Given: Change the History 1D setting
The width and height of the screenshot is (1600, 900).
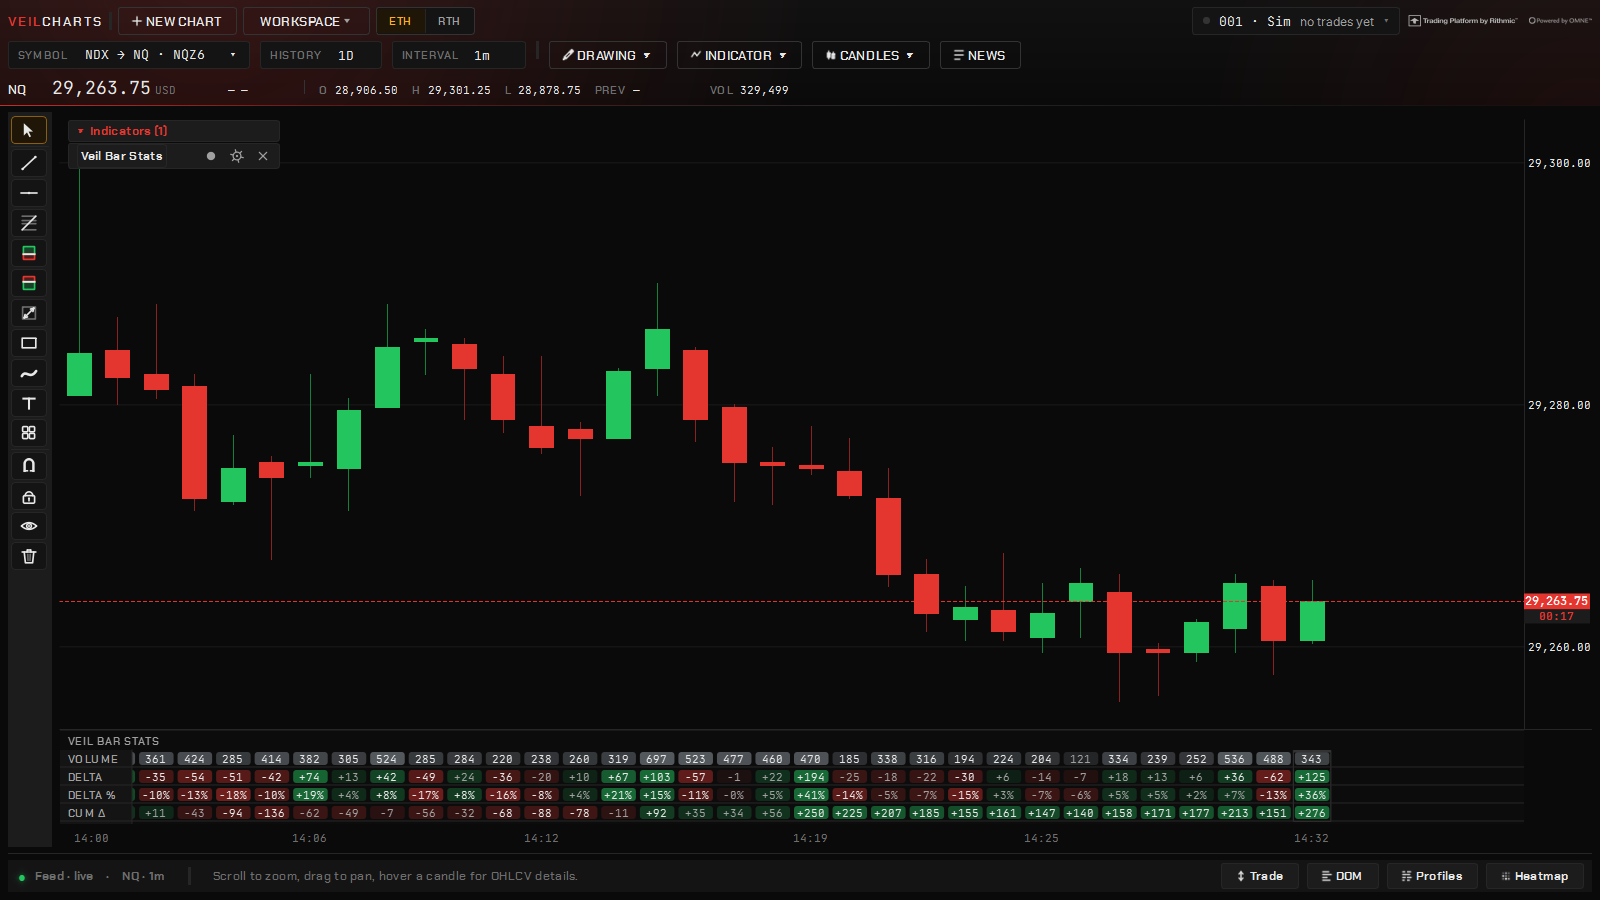Looking at the screenshot, I should pos(321,55).
